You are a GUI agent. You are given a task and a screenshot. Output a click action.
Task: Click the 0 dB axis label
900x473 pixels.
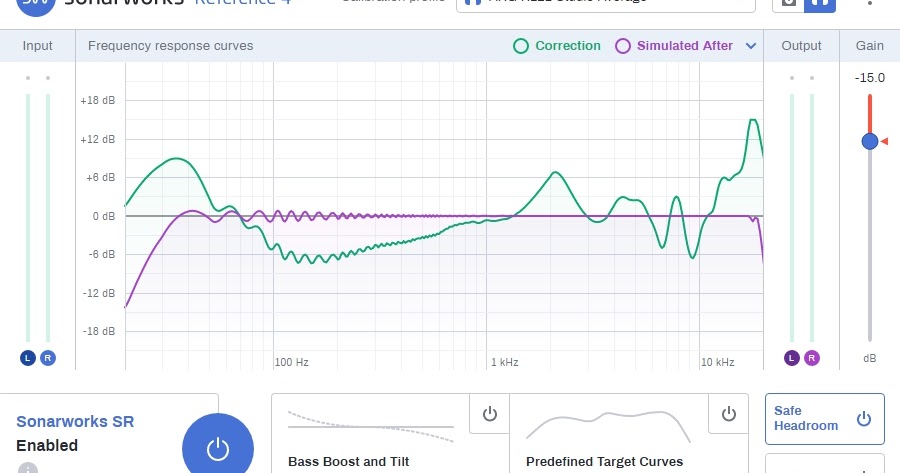[x=104, y=216]
